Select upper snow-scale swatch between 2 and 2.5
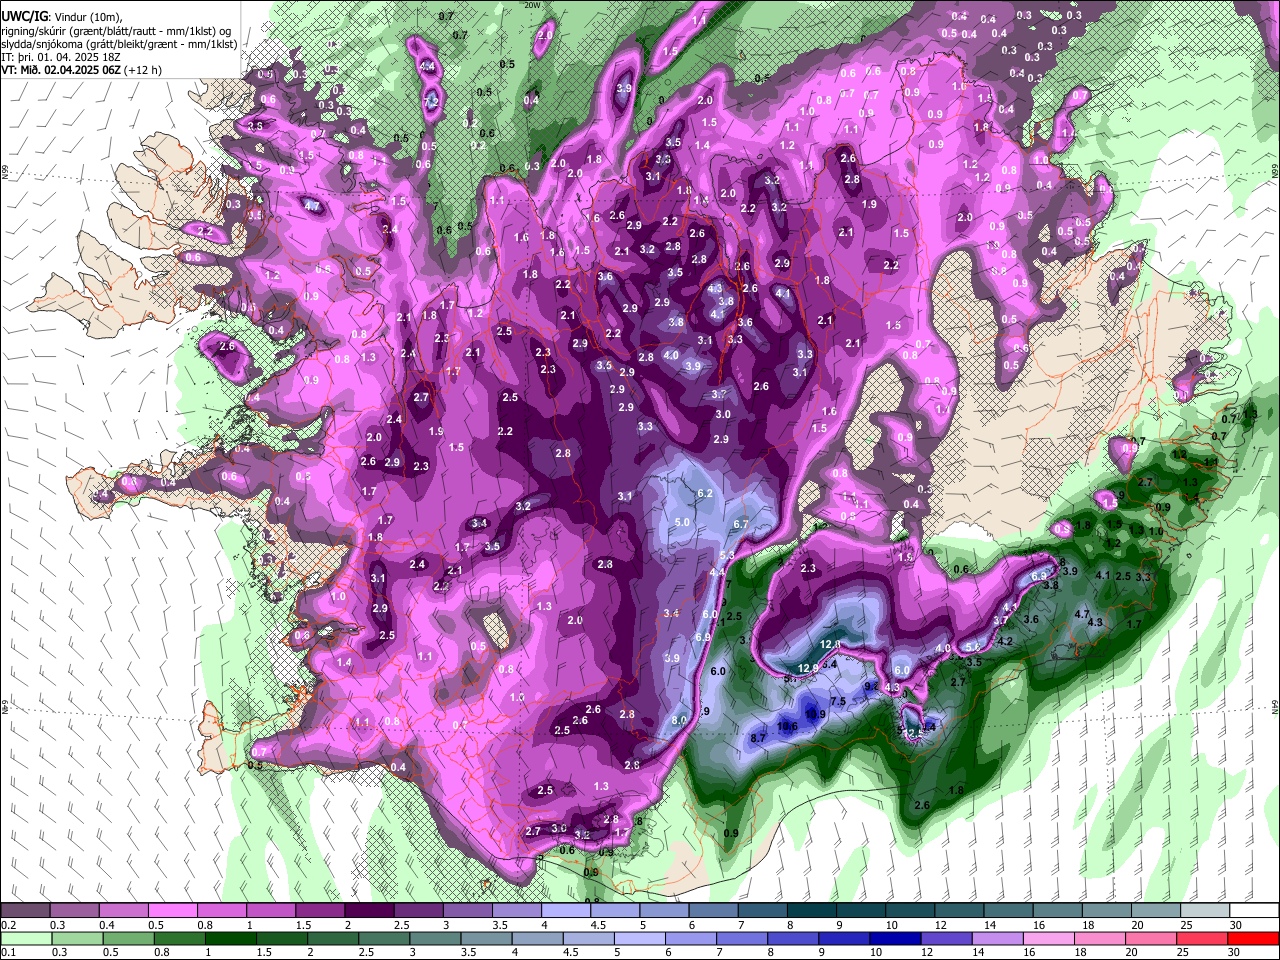Image resolution: width=1280 pixels, height=960 pixels. click(369, 910)
